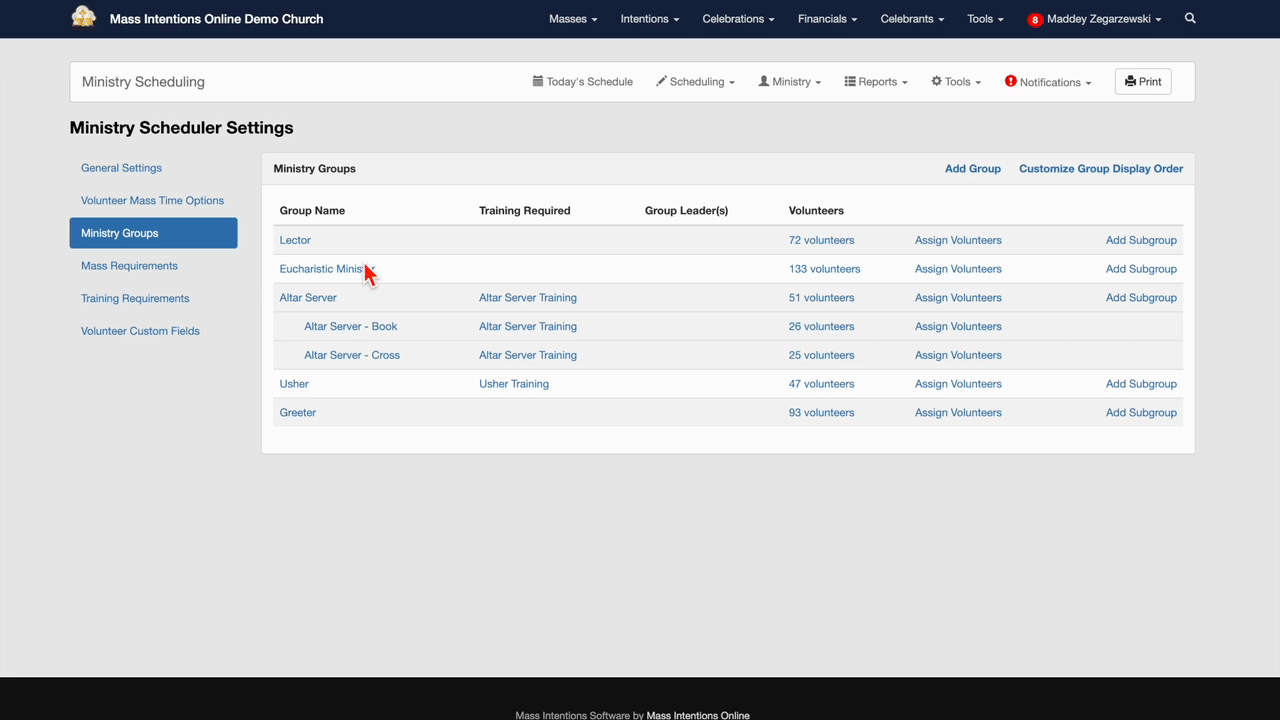Open the Intentions dropdown menu

coord(650,19)
